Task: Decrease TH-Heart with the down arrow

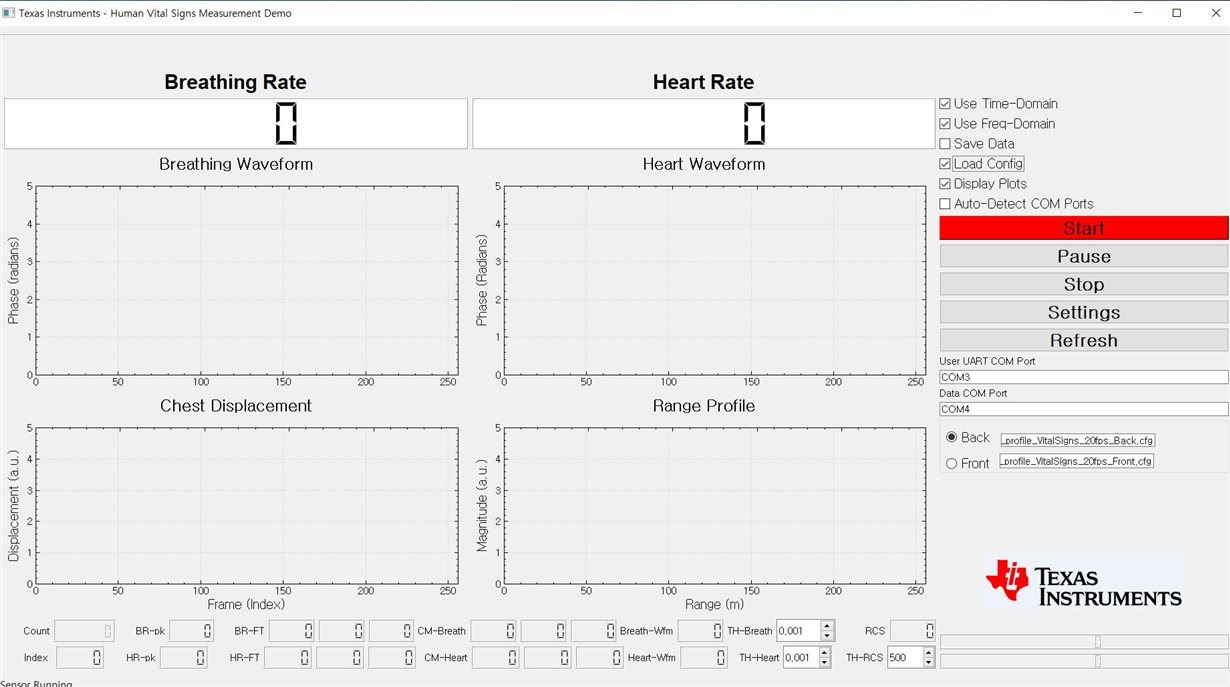Action: point(824,662)
